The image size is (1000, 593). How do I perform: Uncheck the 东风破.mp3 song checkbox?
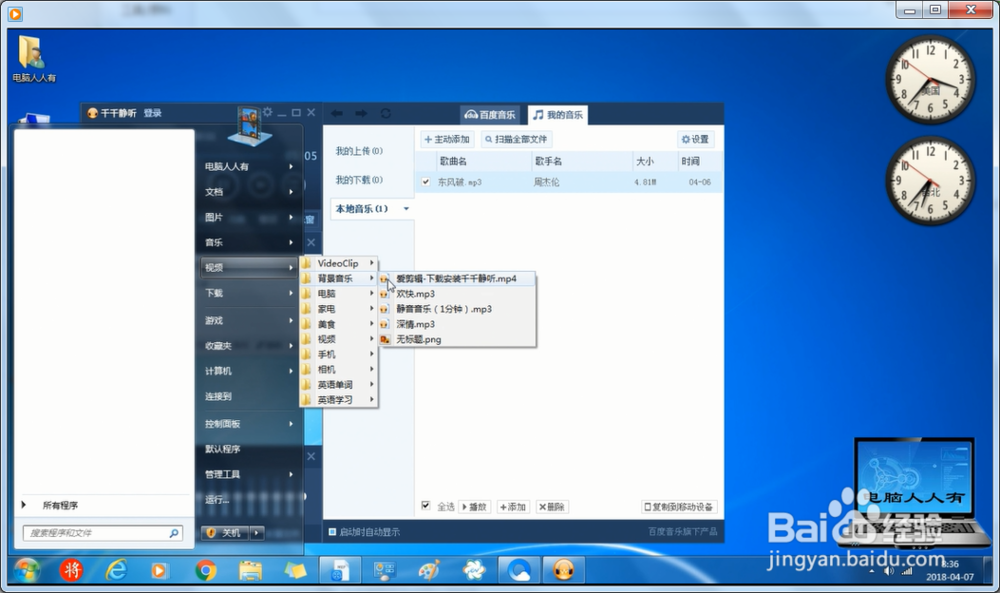click(x=425, y=182)
